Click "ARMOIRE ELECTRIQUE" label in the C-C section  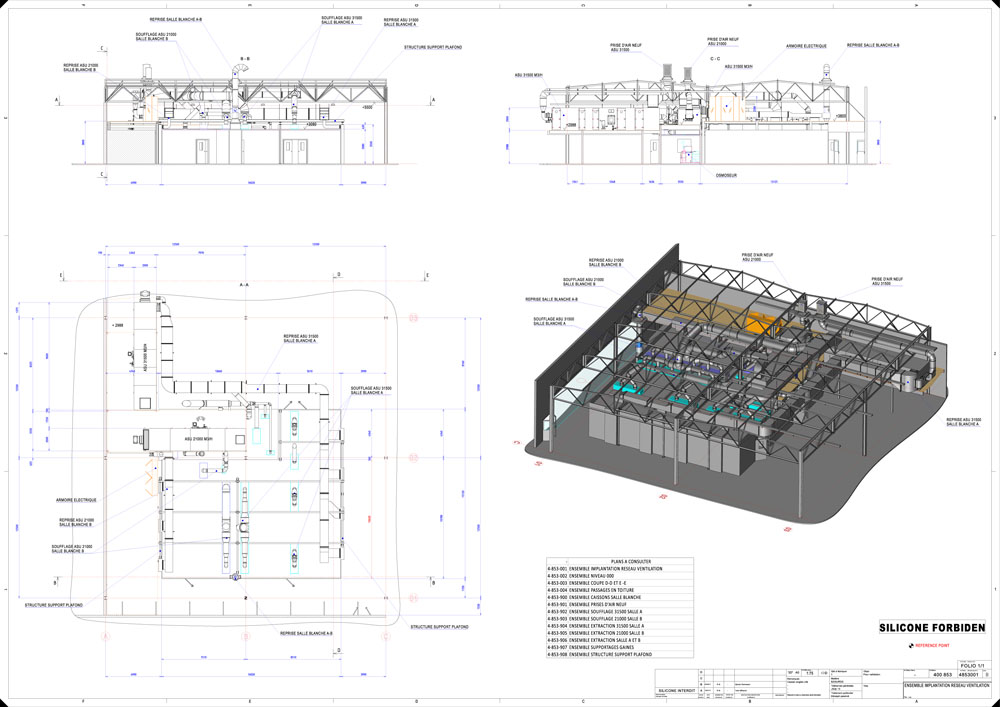806,46
